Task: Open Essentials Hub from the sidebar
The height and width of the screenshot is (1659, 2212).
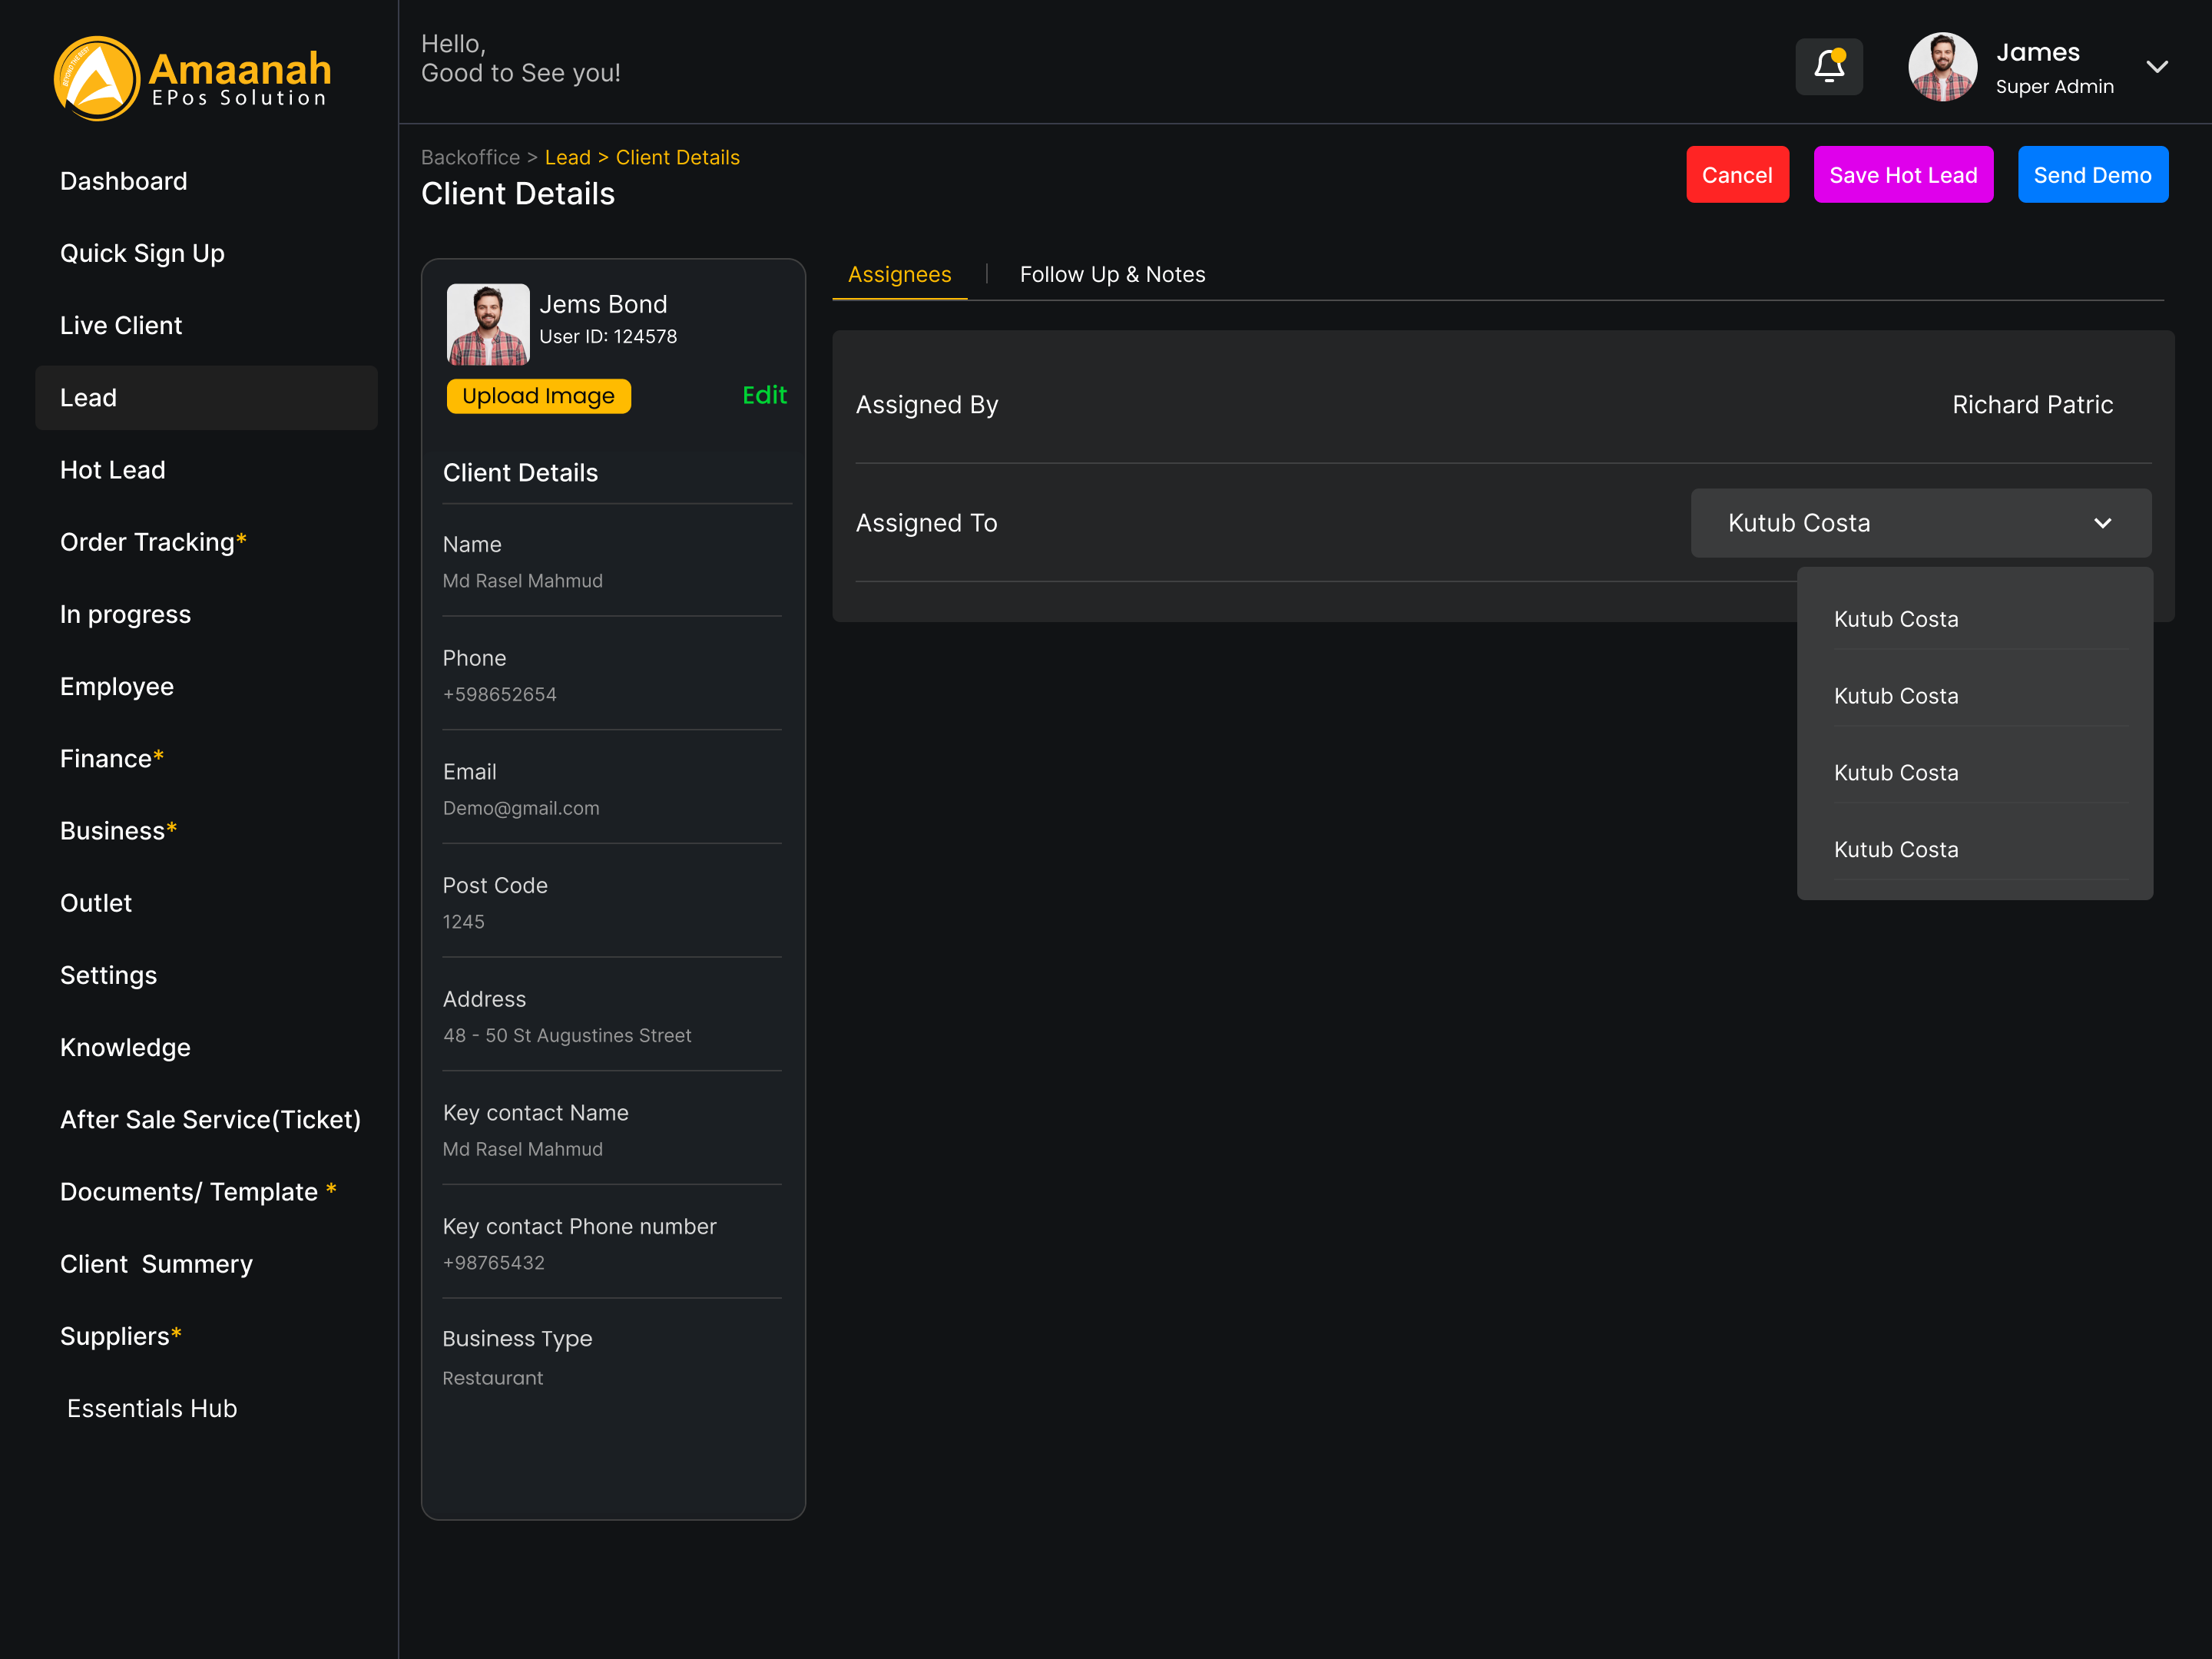Action: click(x=151, y=1408)
